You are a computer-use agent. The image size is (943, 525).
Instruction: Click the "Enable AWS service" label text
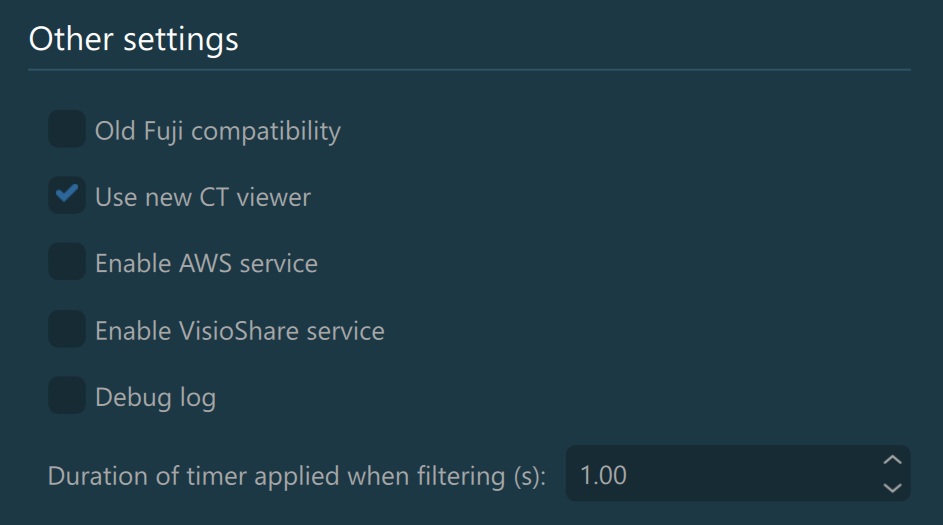pyautogui.click(x=206, y=264)
